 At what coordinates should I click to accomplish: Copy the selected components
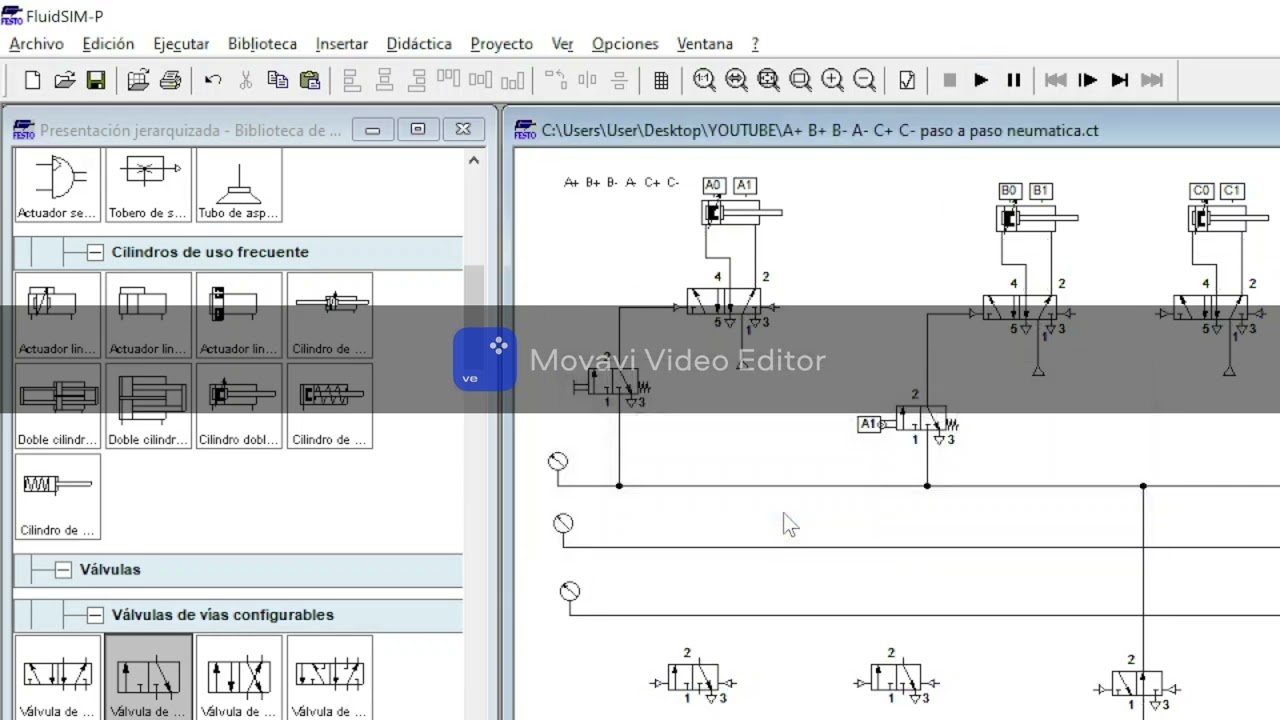coord(277,80)
